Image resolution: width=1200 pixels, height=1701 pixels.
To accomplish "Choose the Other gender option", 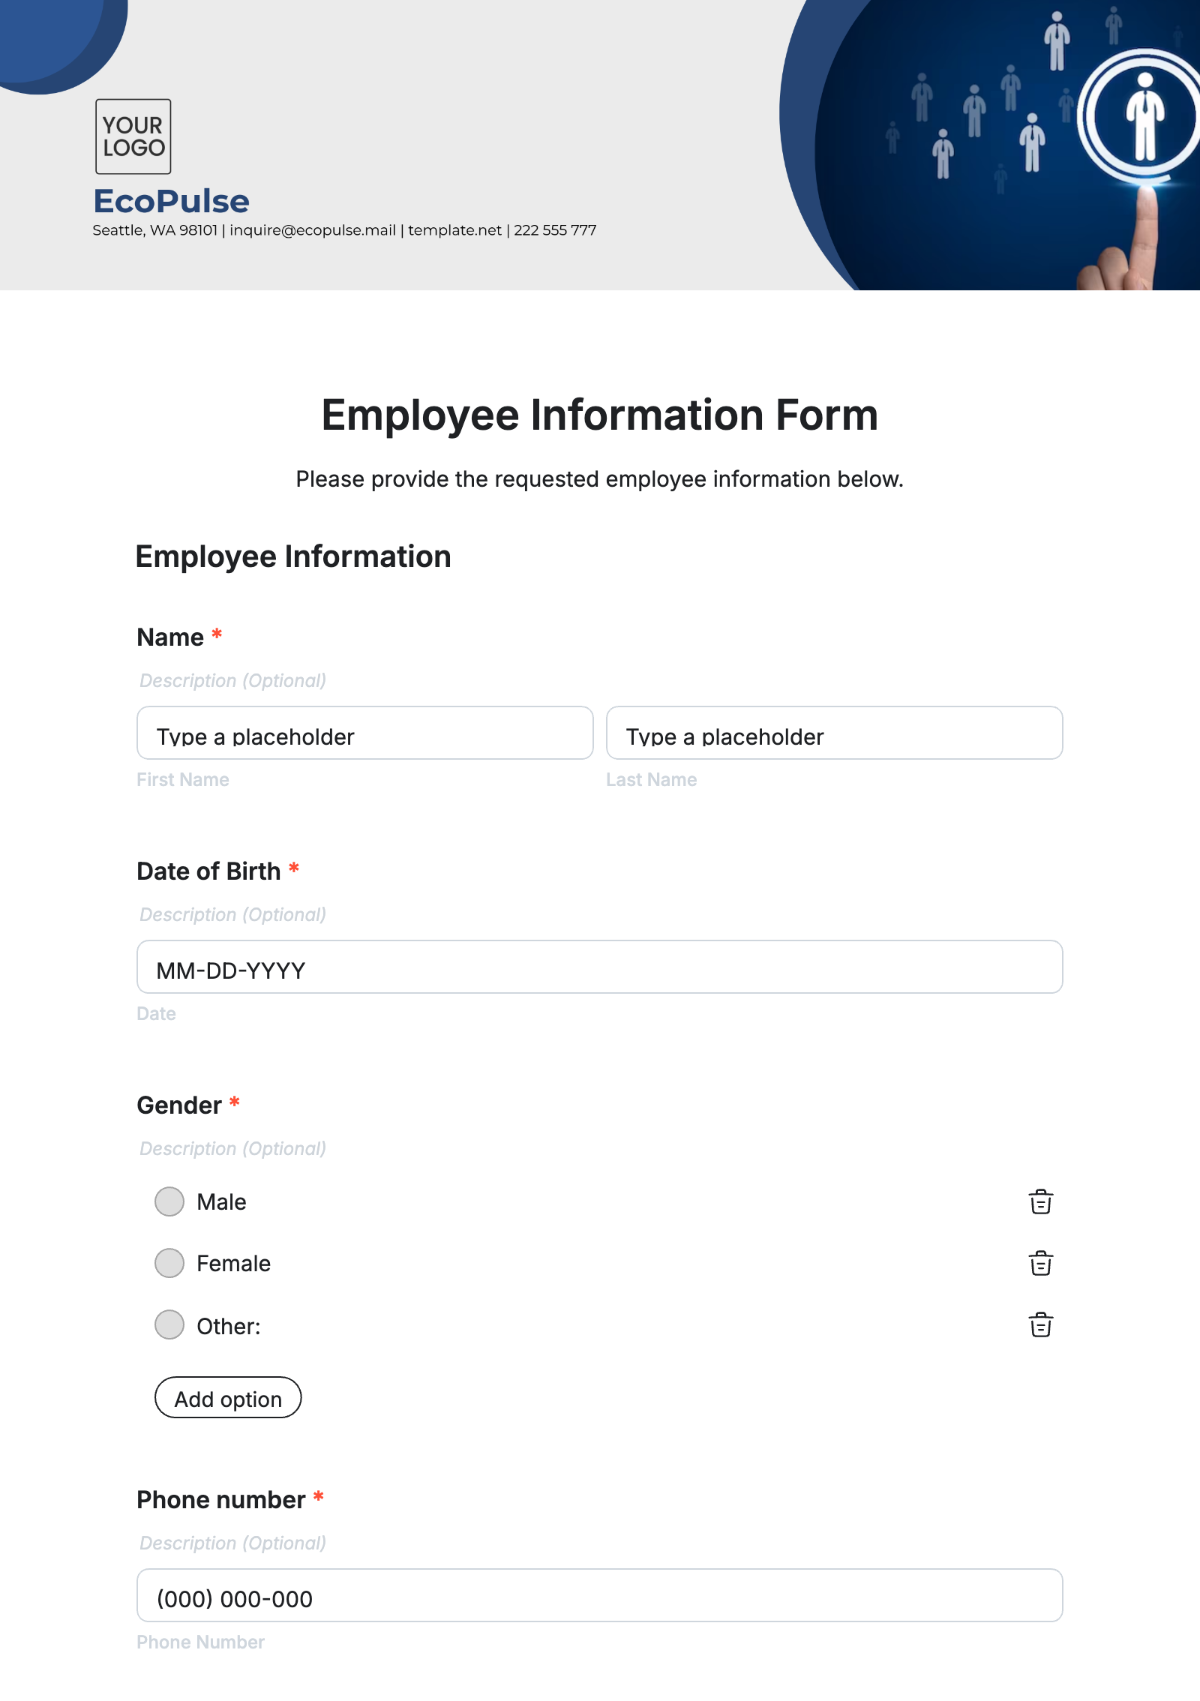I will point(169,1325).
